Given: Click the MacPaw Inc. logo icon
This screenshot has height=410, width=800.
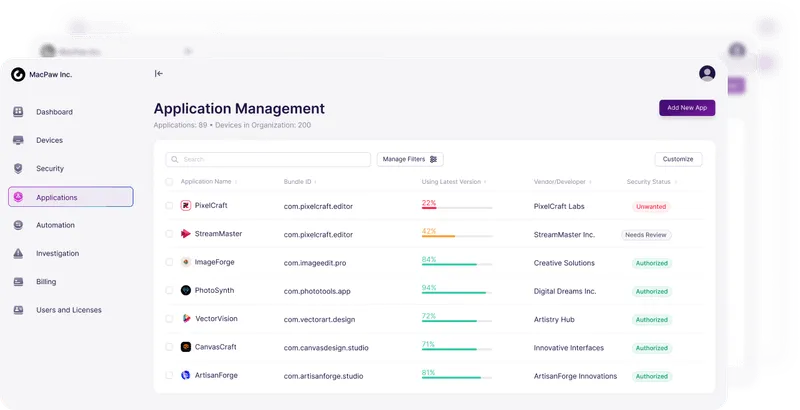Looking at the screenshot, I should tap(18, 74).
